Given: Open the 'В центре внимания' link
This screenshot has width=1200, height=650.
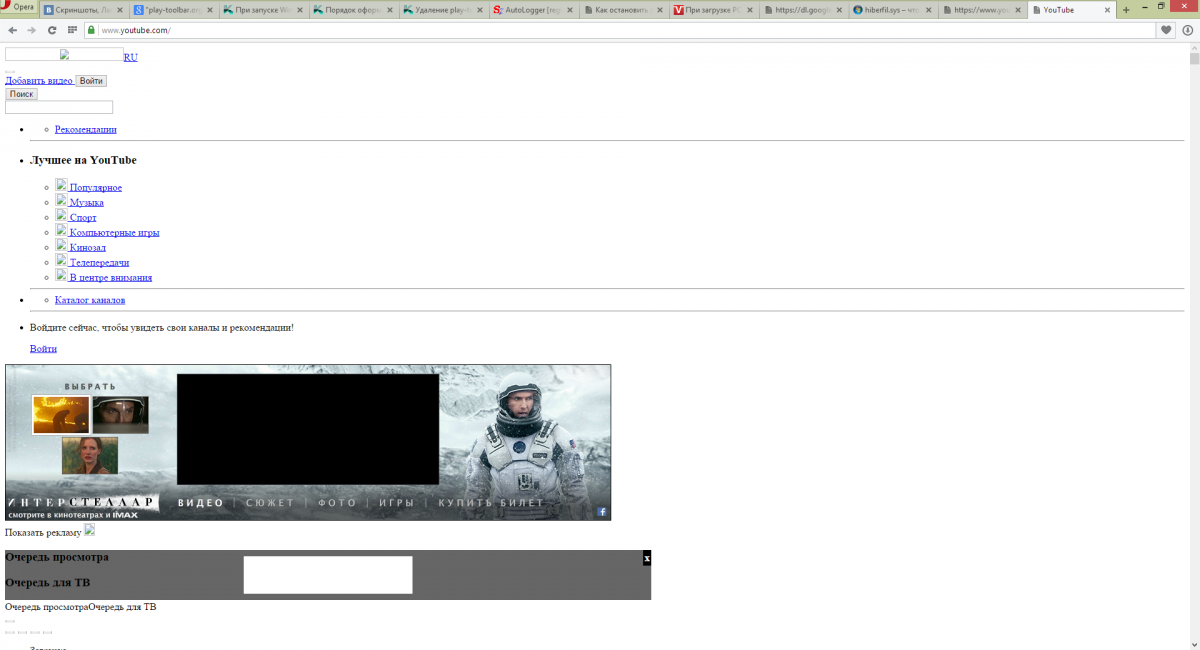Looking at the screenshot, I should (111, 277).
